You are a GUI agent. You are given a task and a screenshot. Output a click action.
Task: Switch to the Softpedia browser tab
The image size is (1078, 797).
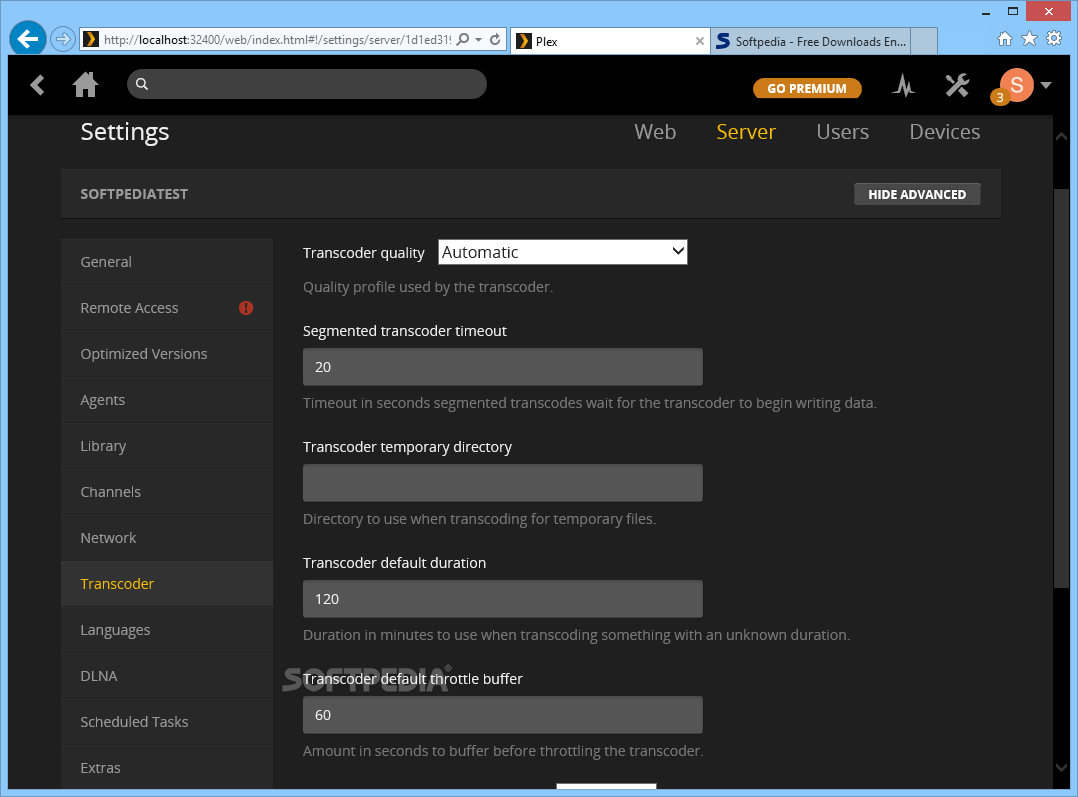[x=811, y=41]
